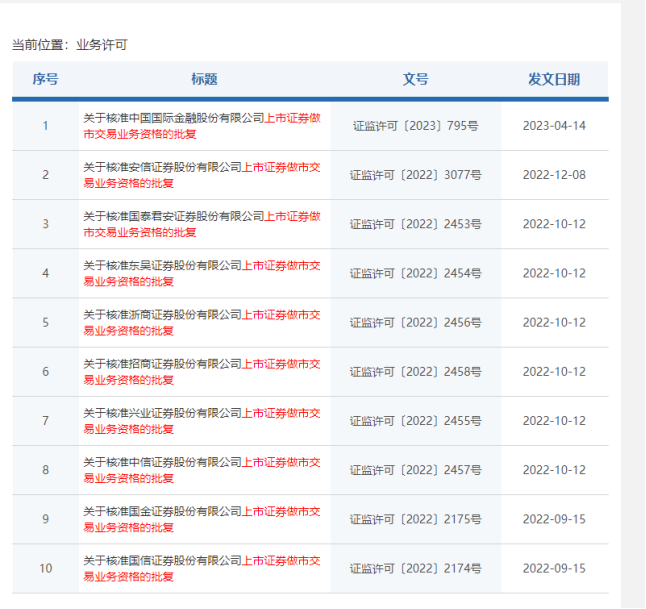Click the 业务许可 breadcrumb text
This screenshot has height=609, width=646.
tap(102, 45)
